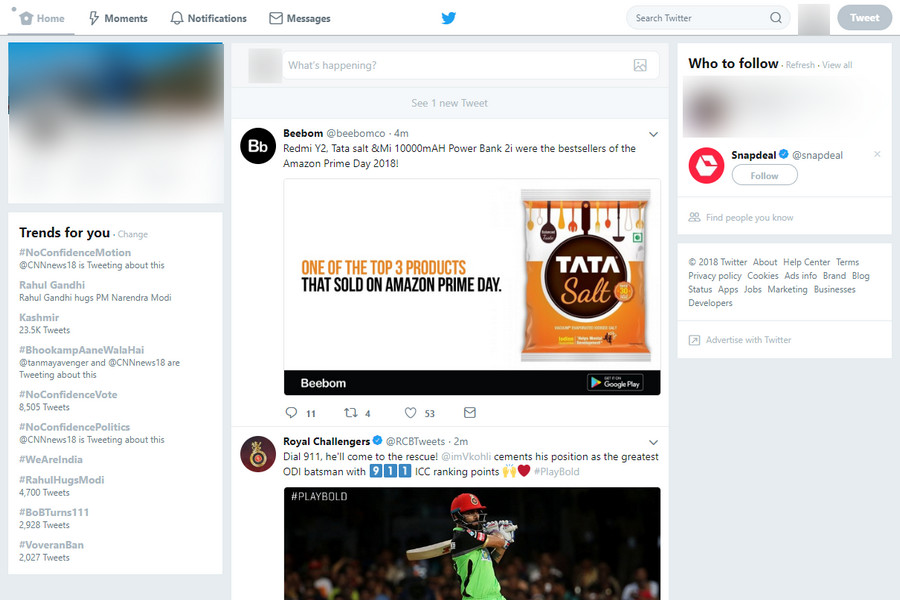Open the #NoConfidenceMotion trend
Image resolution: width=900 pixels, height=600 pixels.
[x=75, y=253]
